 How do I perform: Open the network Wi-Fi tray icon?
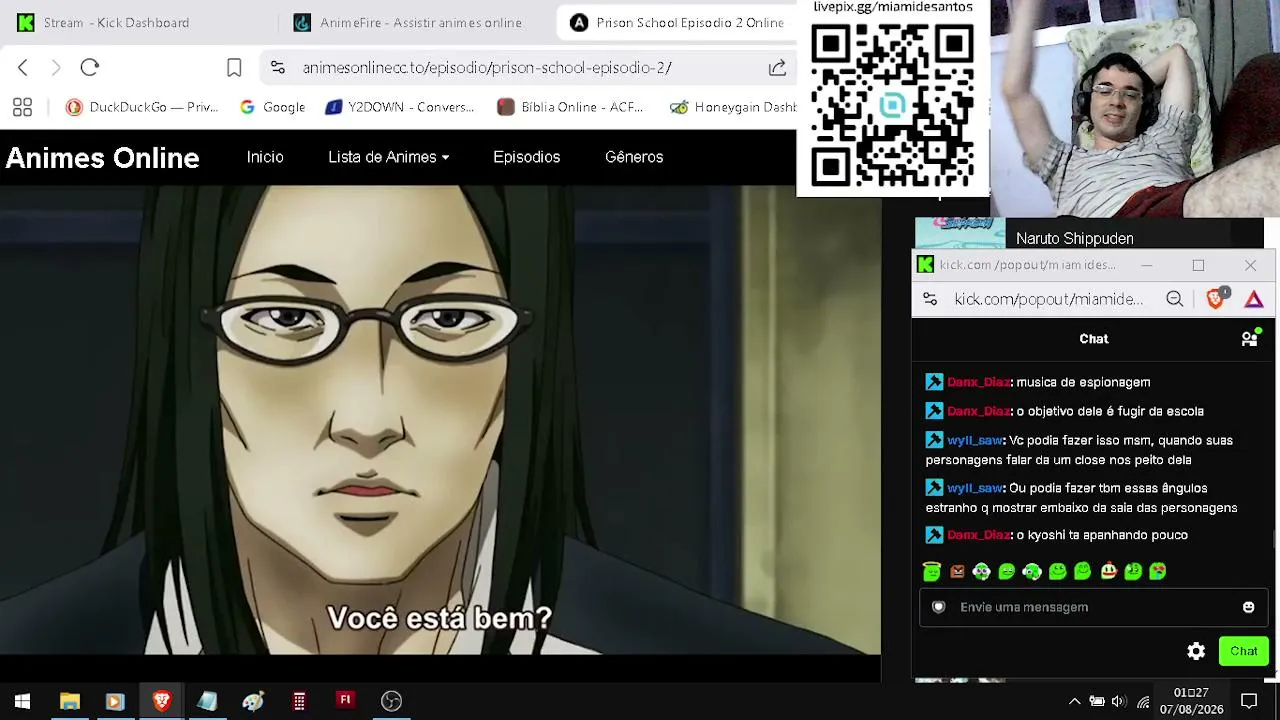pyautogui.click(x=1142, y=701)
